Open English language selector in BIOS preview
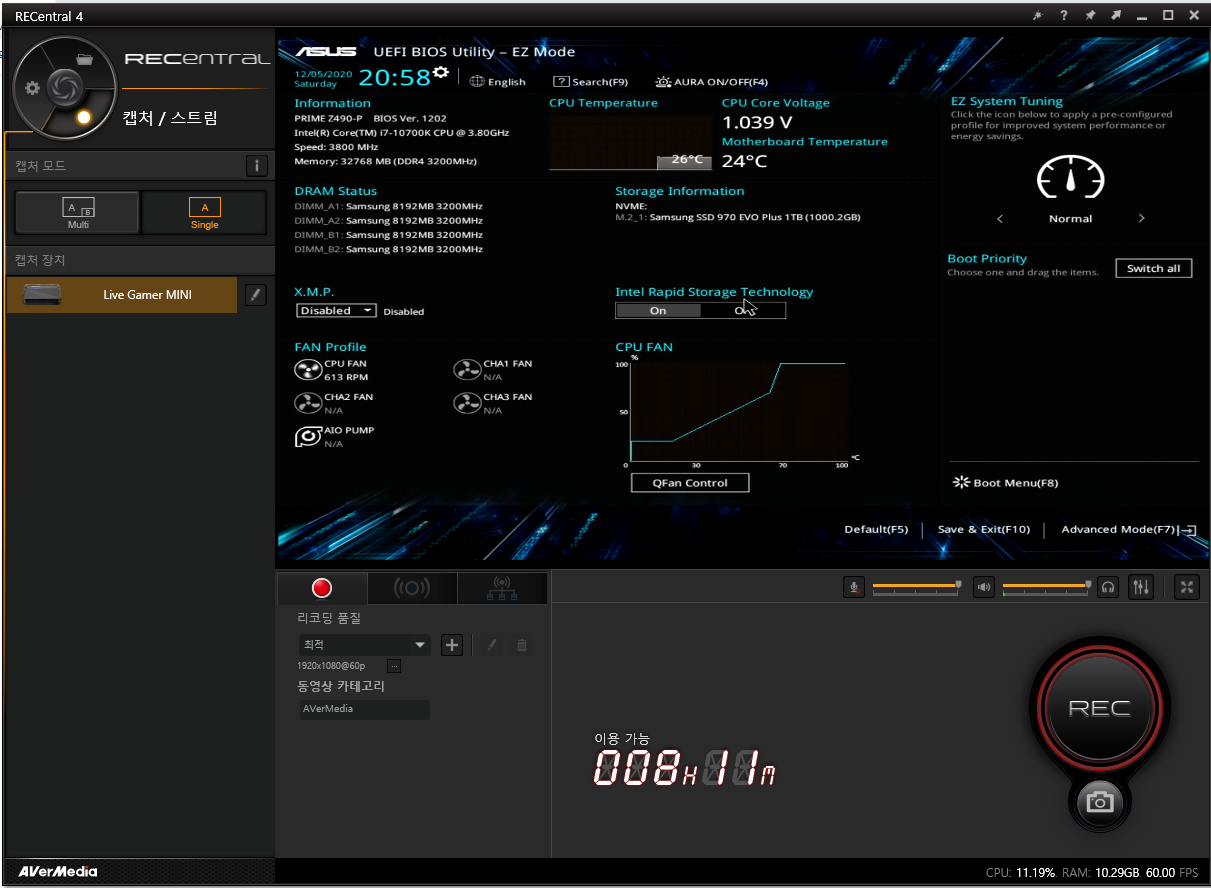 (498, 82)
